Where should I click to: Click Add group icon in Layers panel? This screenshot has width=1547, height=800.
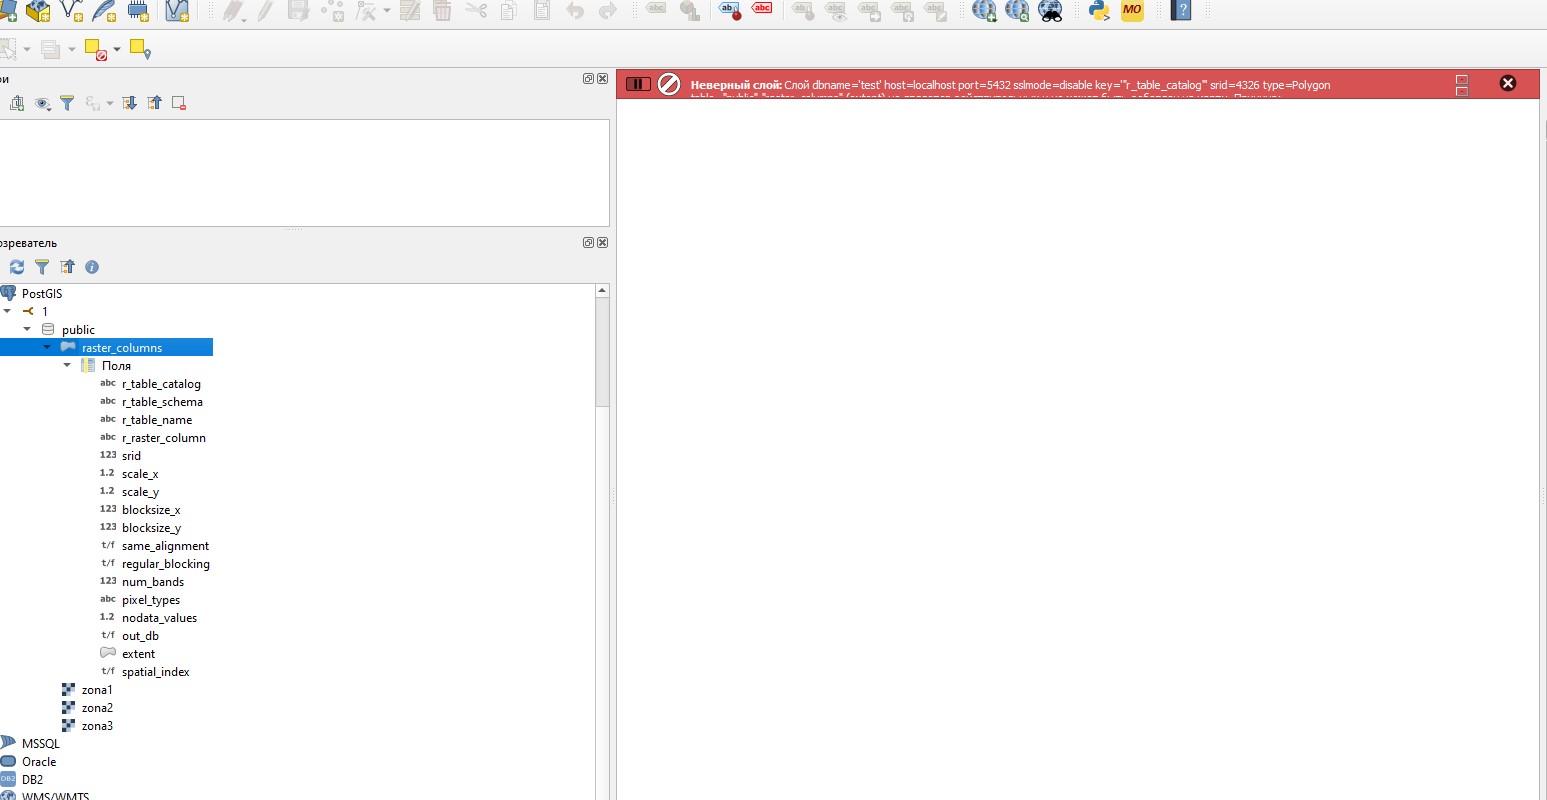point(17,103)
